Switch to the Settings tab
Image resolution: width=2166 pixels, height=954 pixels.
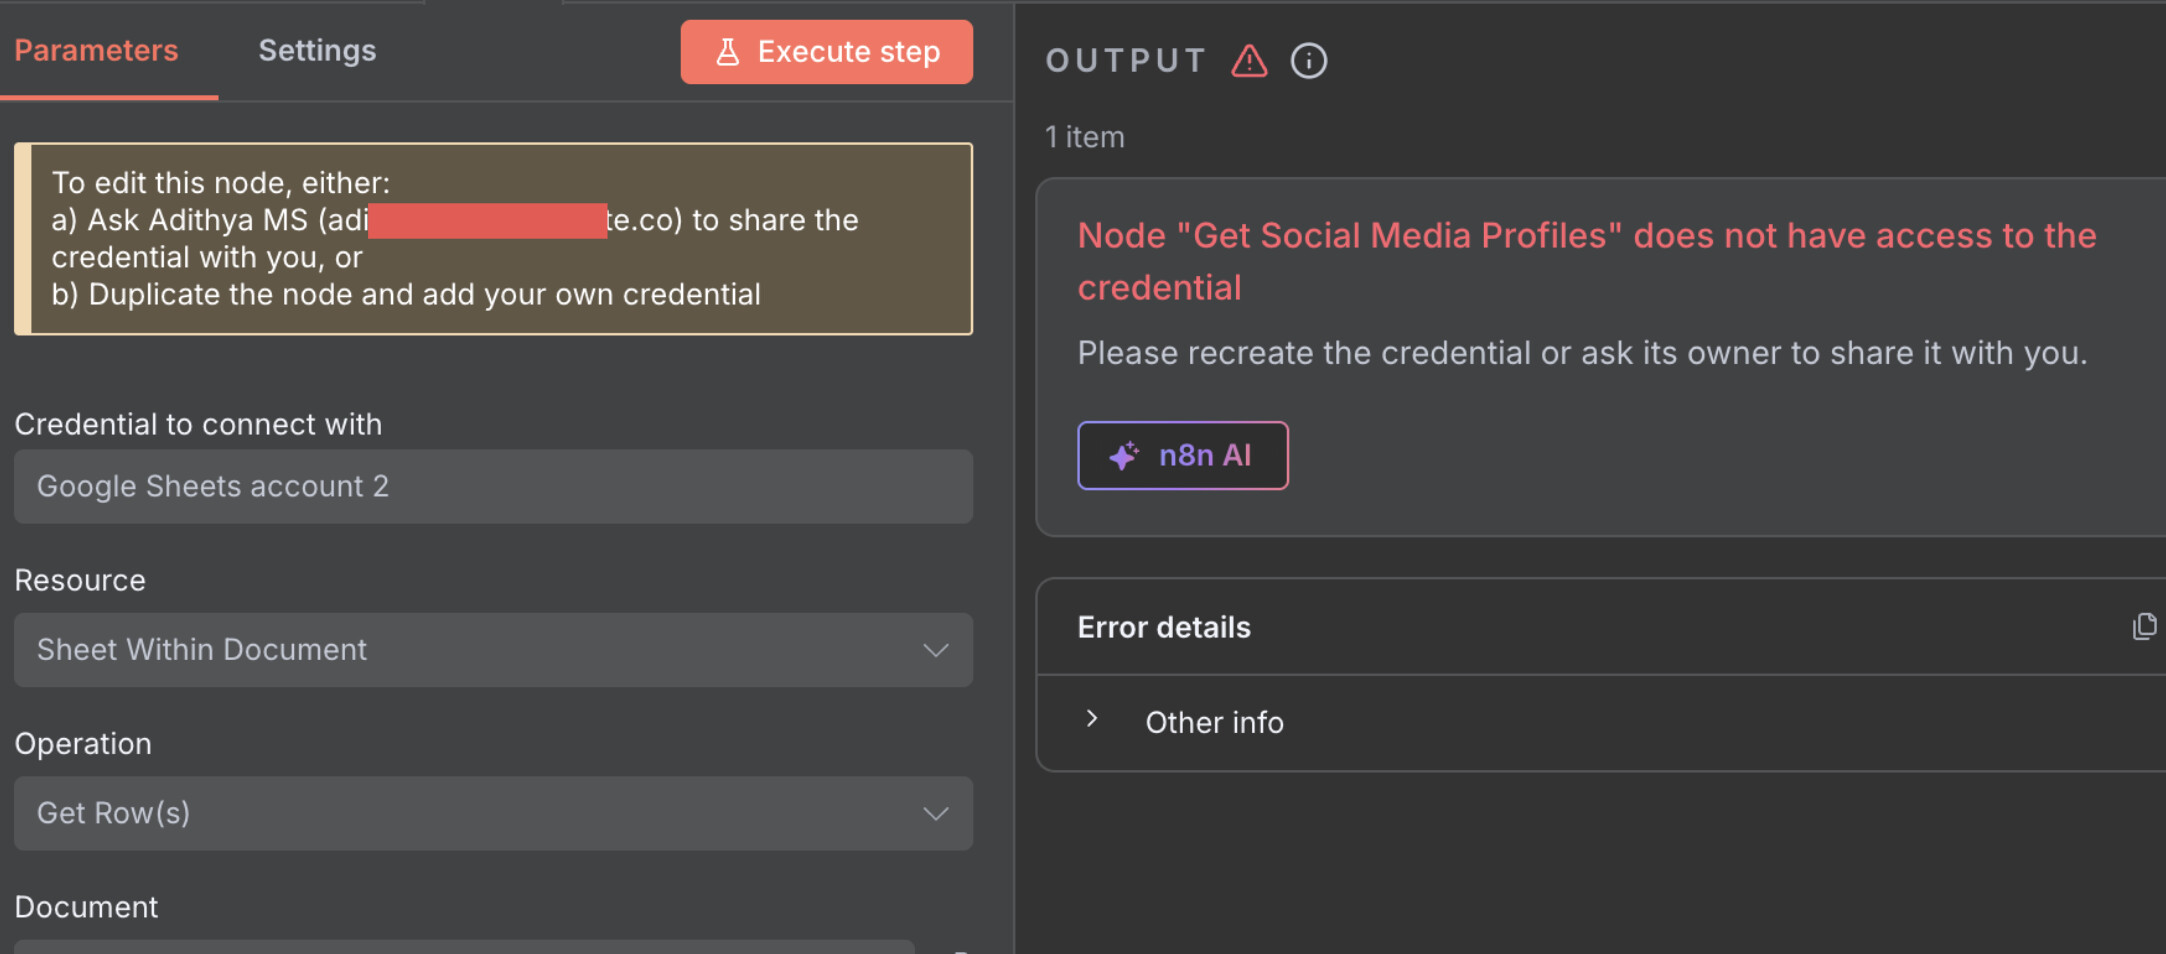pyautogui.click(x=317, y=51)
